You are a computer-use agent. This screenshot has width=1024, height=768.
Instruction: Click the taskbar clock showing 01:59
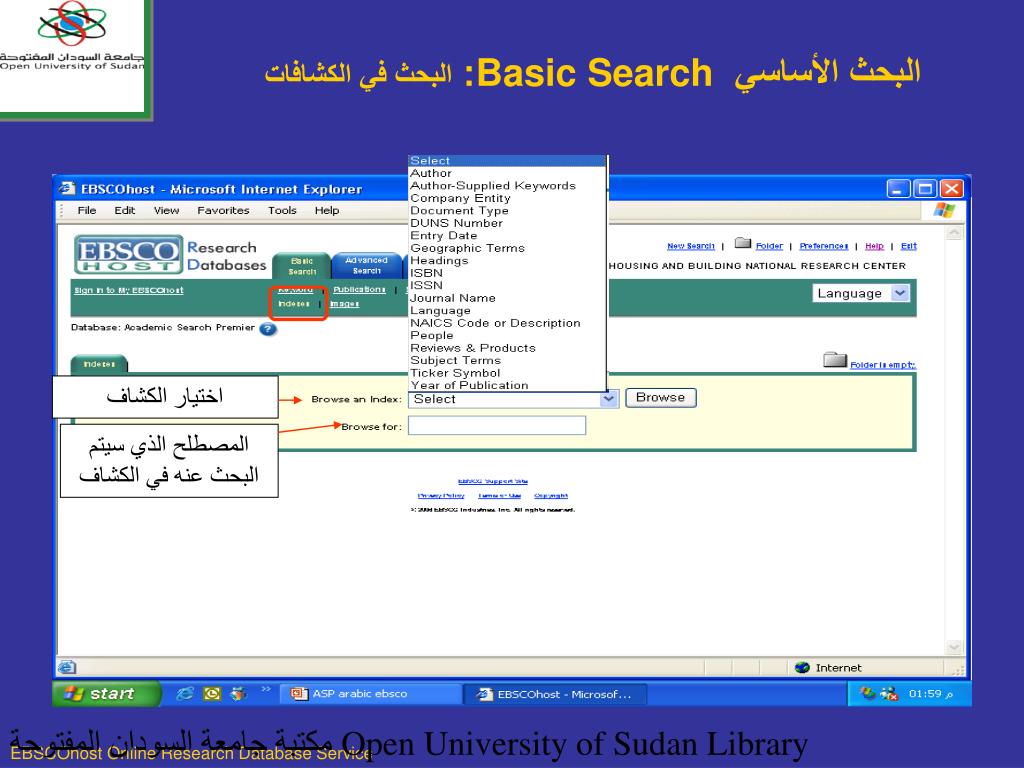(x=931, y=694)
